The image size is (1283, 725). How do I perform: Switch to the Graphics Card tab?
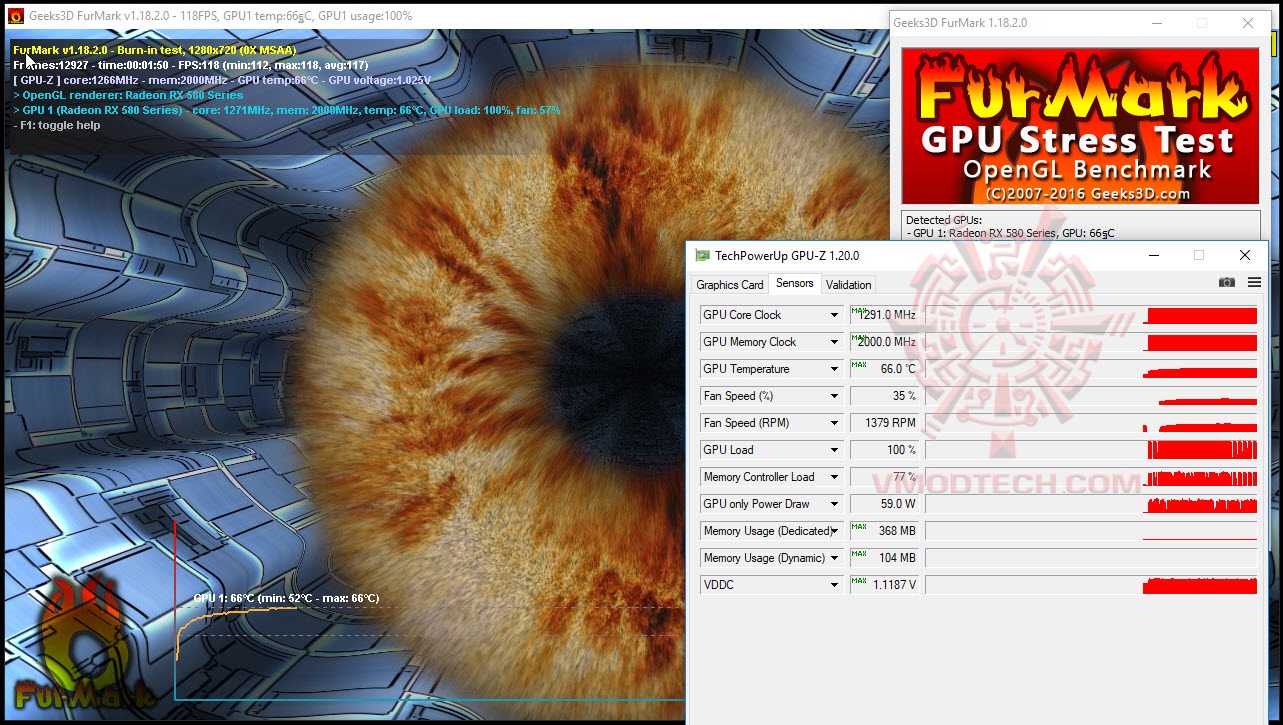730,285
